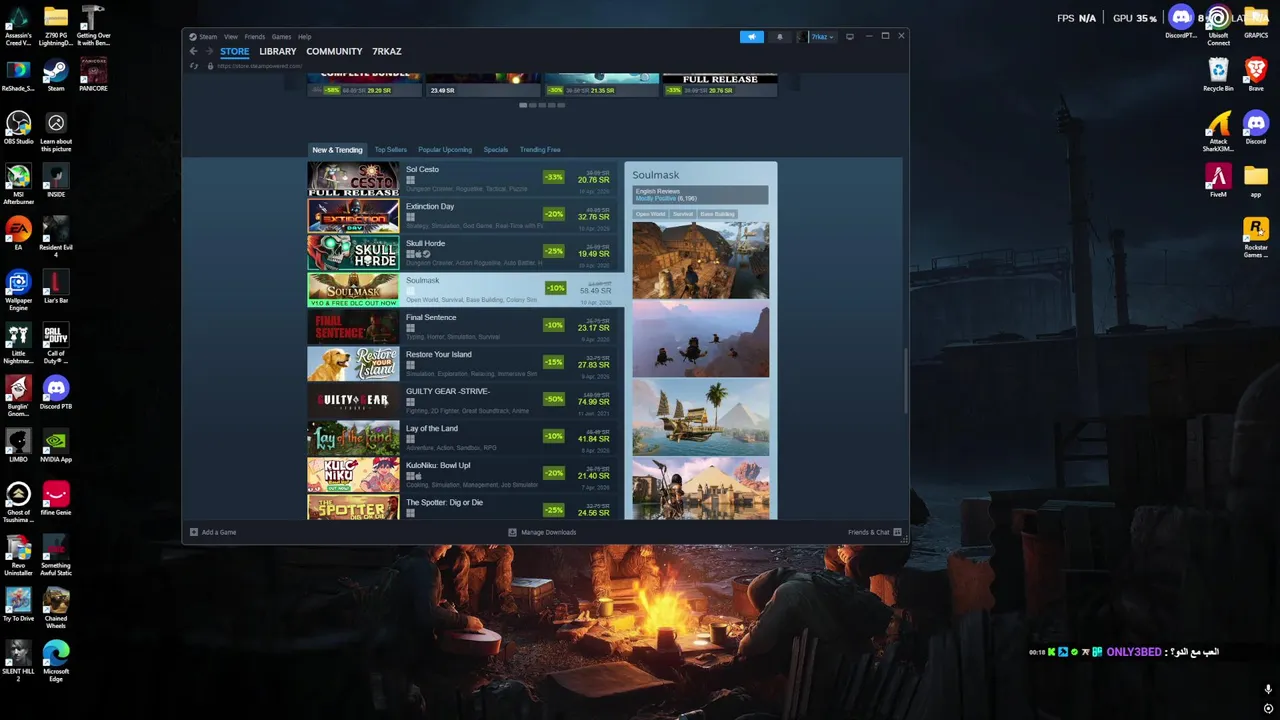The height and width of the screenshot is (720, 1280).
Task: Open the Help menu
Action: point(305,37)
